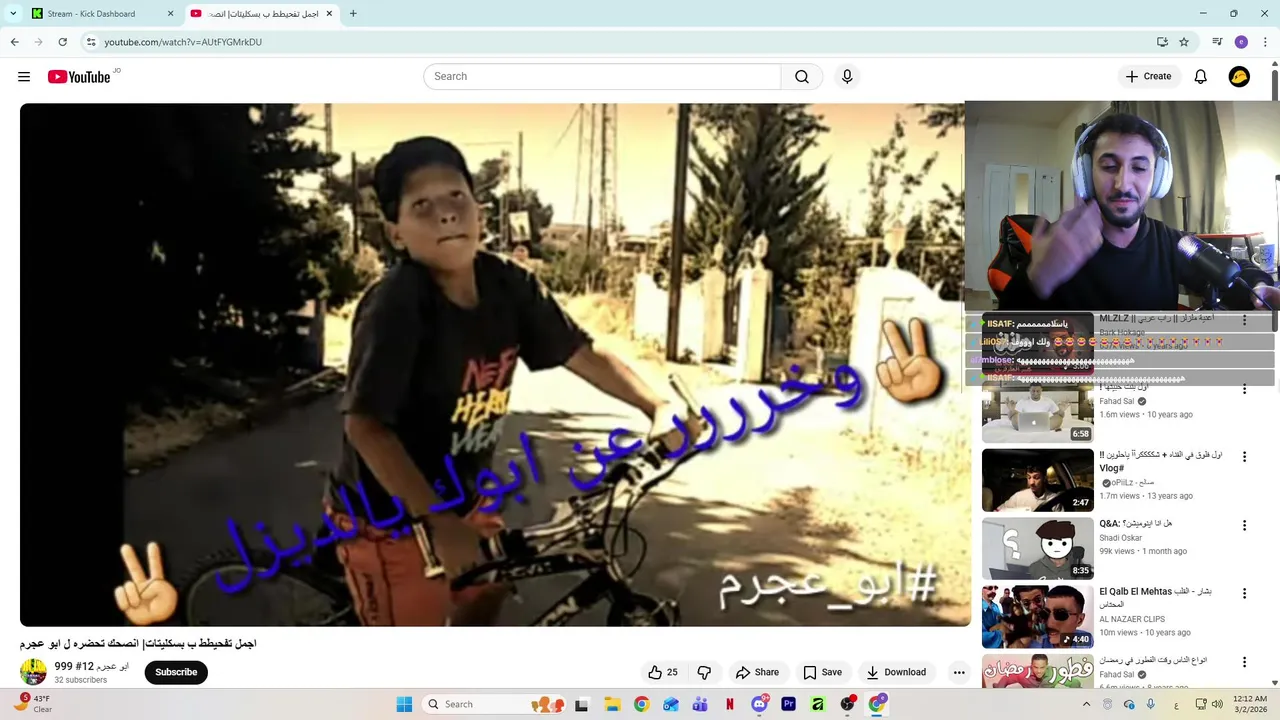Open options for Fahad Sal 6:58 video
The image size is (1280, 720).
1244,388
